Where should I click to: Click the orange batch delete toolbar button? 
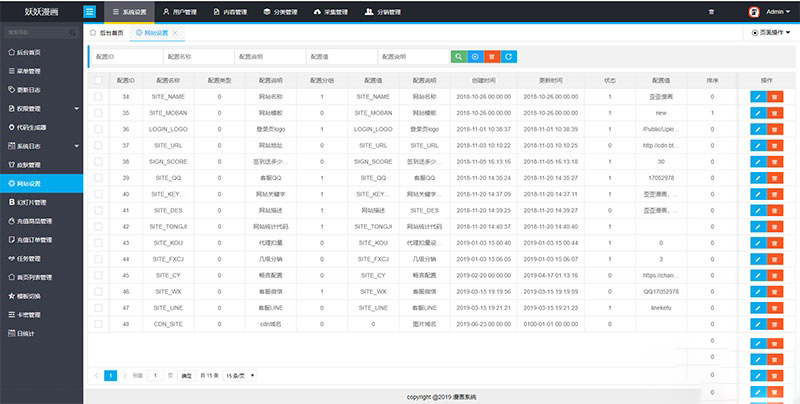coord(491,57)
